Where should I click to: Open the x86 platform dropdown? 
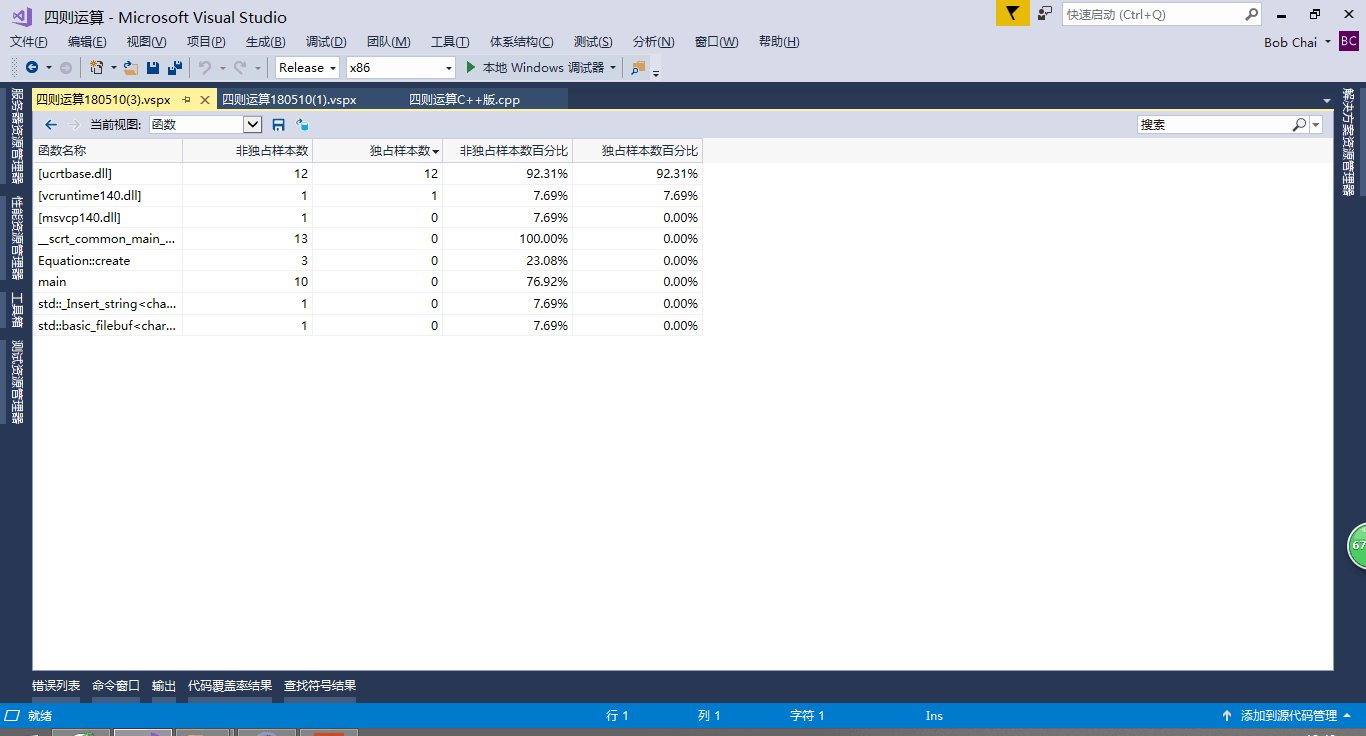[x=400, y=68]
